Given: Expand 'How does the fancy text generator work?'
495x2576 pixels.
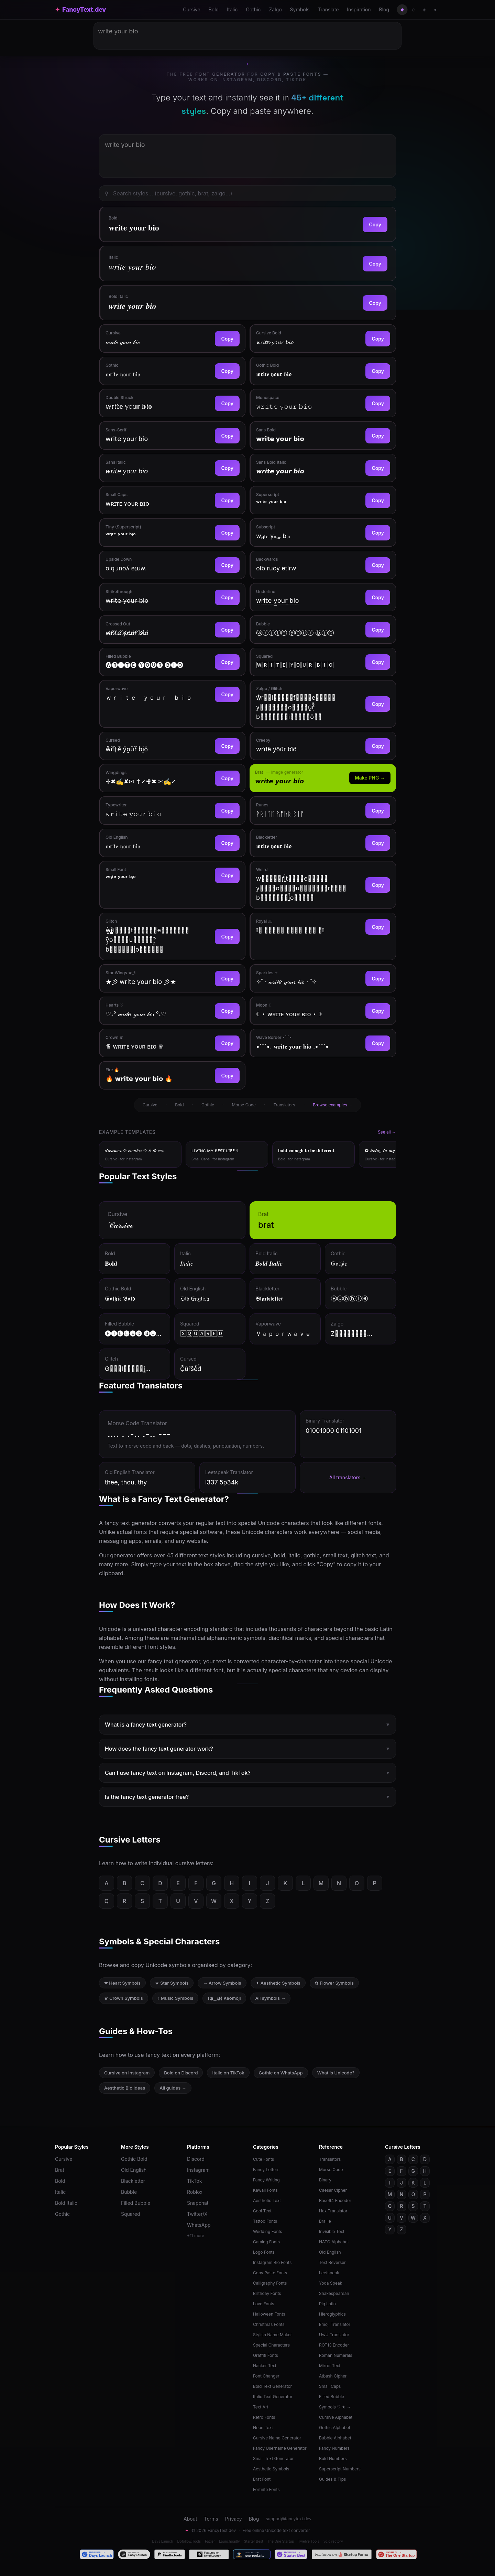Looking at the screenshot, I should click(x=247, y=1748).
